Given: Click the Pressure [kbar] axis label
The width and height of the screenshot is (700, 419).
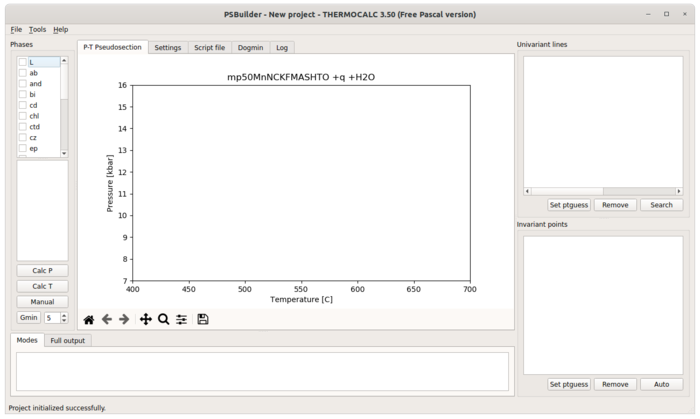Looking at the screenshot, I should pyautogui.click(x=110, y=183).
